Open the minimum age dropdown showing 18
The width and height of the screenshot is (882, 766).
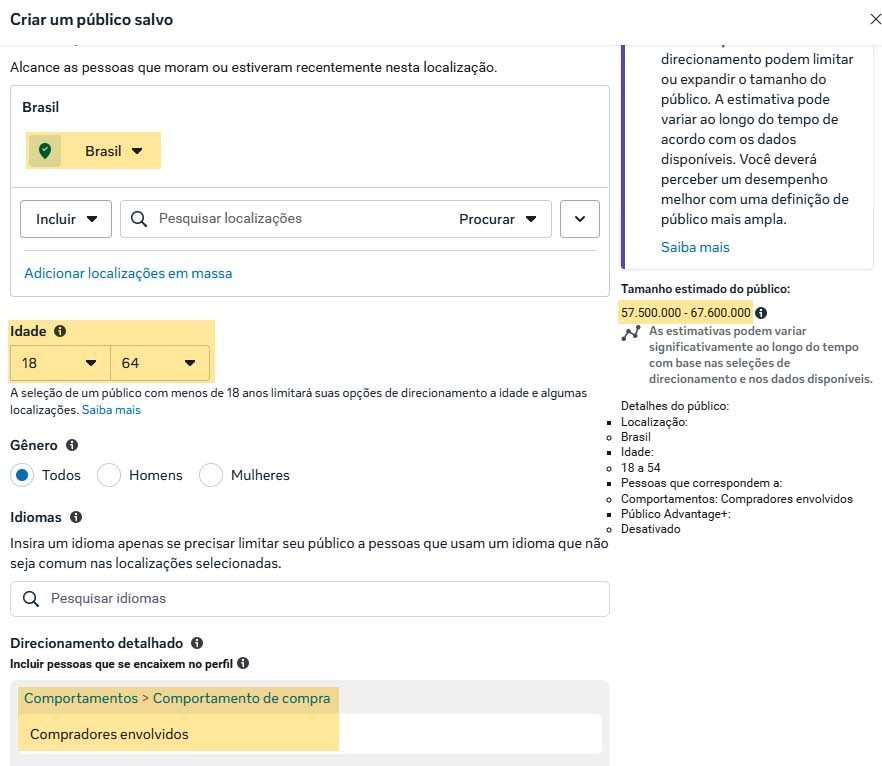click(57, 363)
